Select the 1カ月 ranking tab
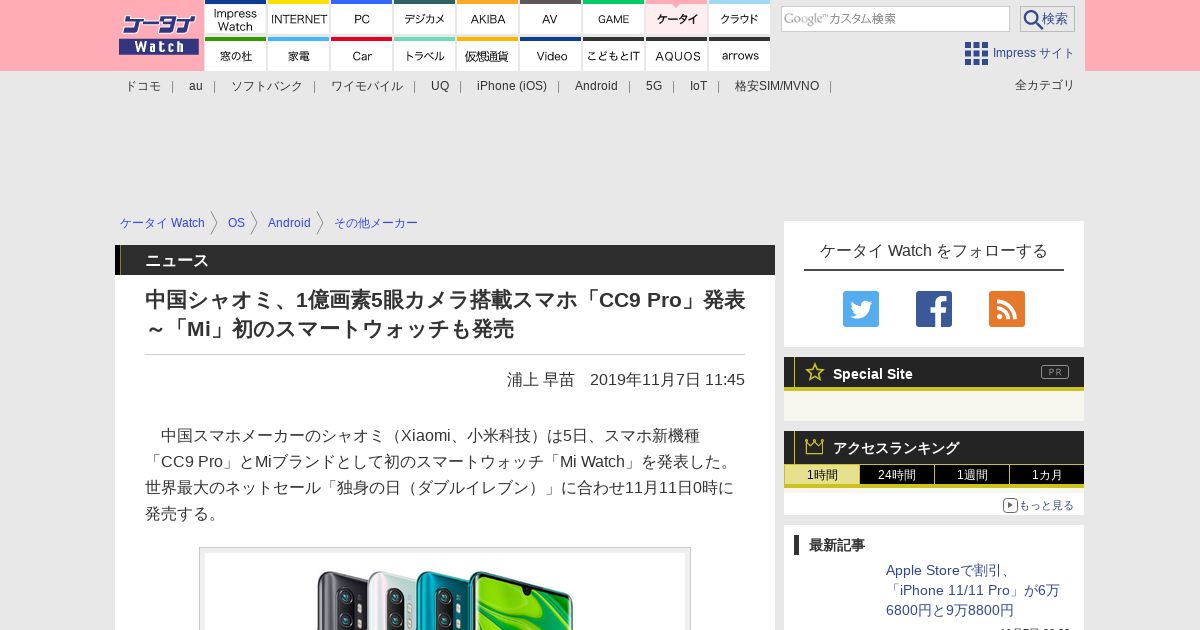Image resolution: width=1200 pixels, height=630 pixels. (1047, 475)
